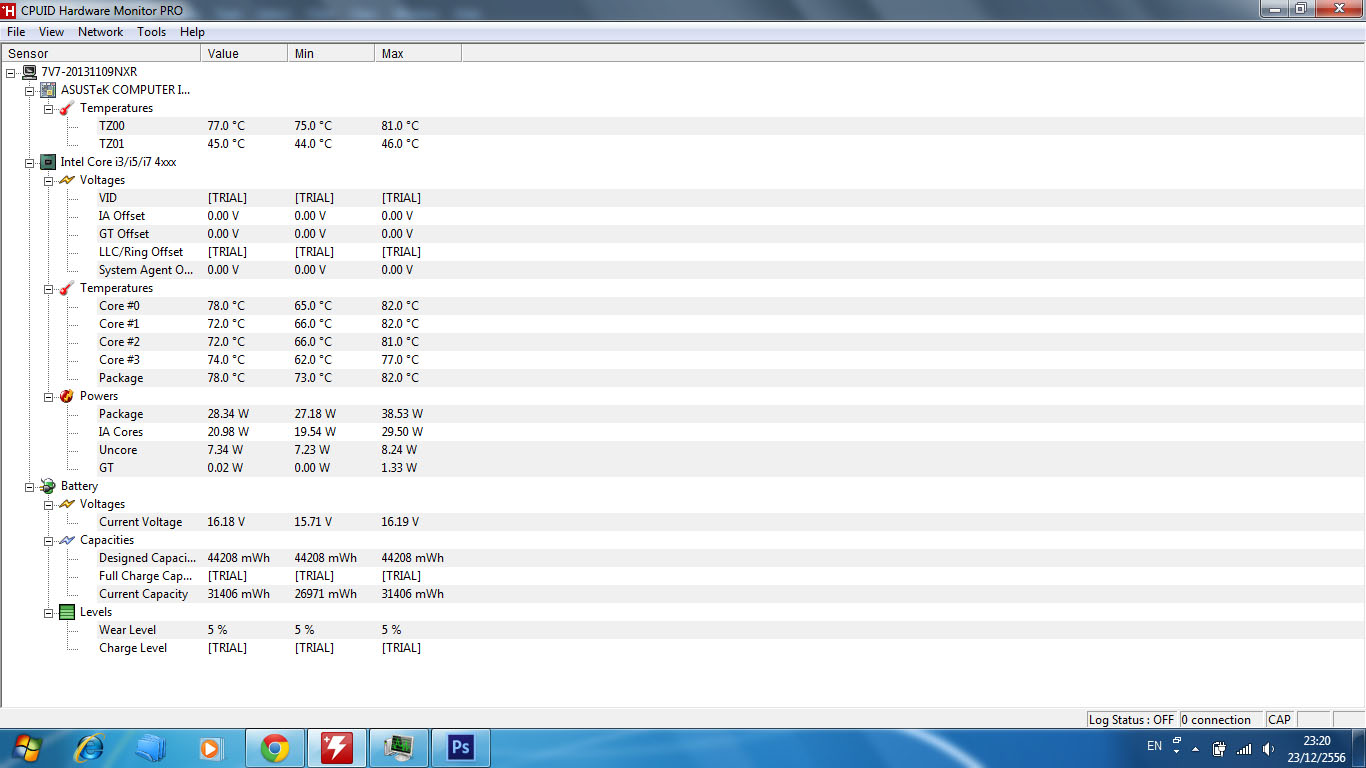Collapse Voltages under Intel Core
Screen dimensions: 1366x768
[x=49, y=180]
